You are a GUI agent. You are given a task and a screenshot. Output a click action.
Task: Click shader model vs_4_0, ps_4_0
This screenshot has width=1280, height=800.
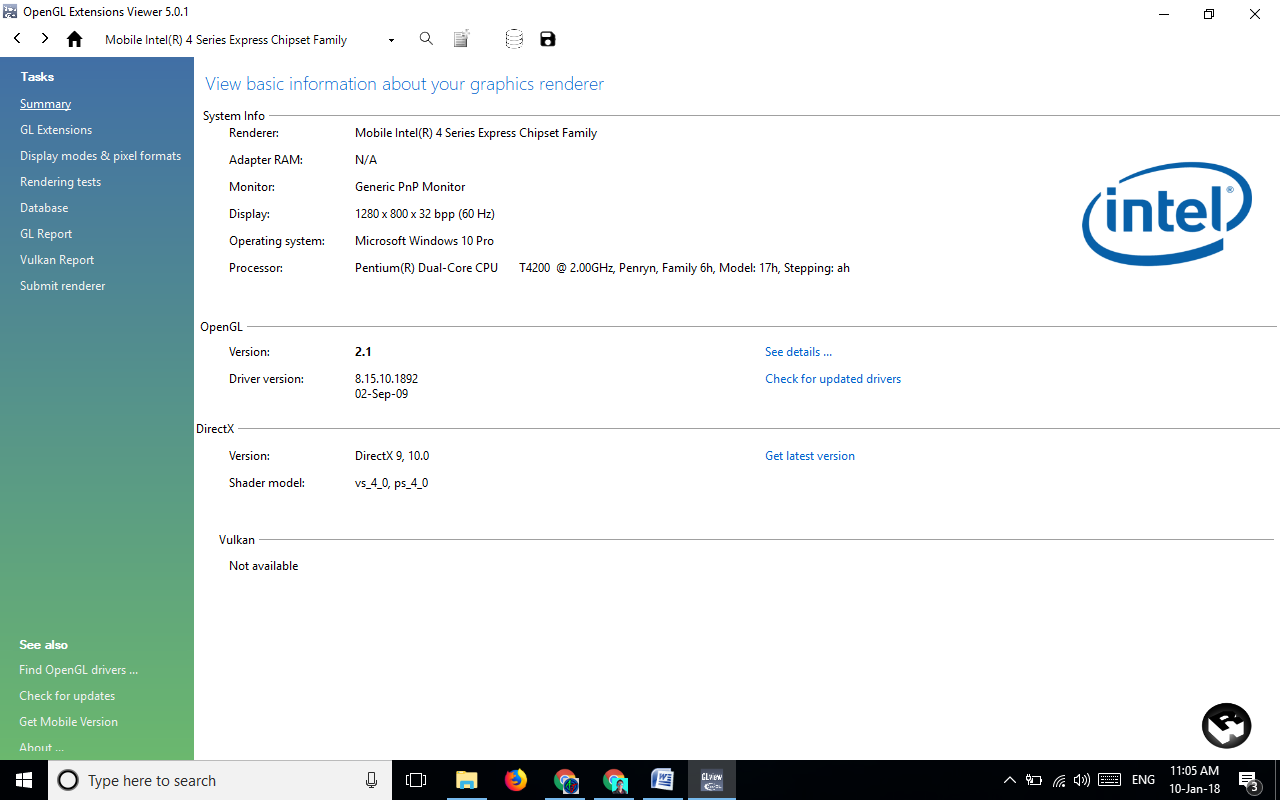[x=391, y=483]
